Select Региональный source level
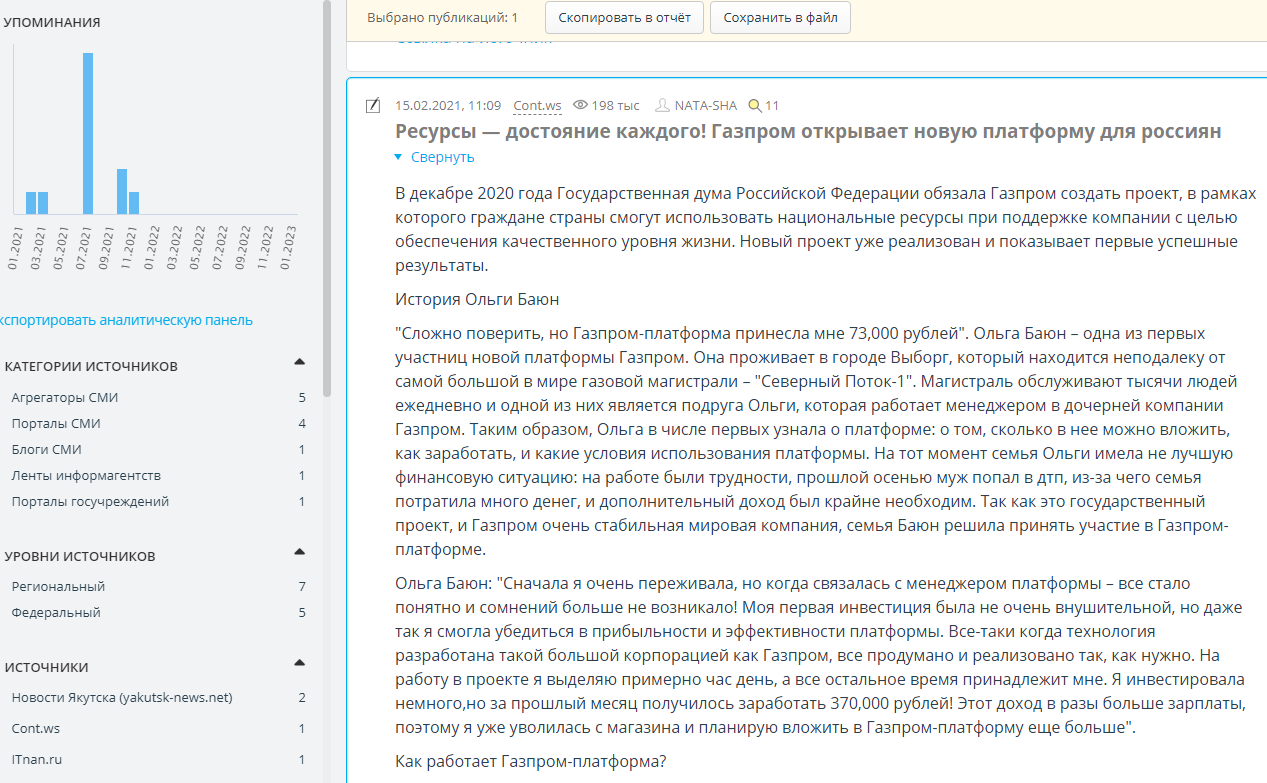Viewport: 1267px width, 783px height. pyautogui.click(x=58, y=586)
